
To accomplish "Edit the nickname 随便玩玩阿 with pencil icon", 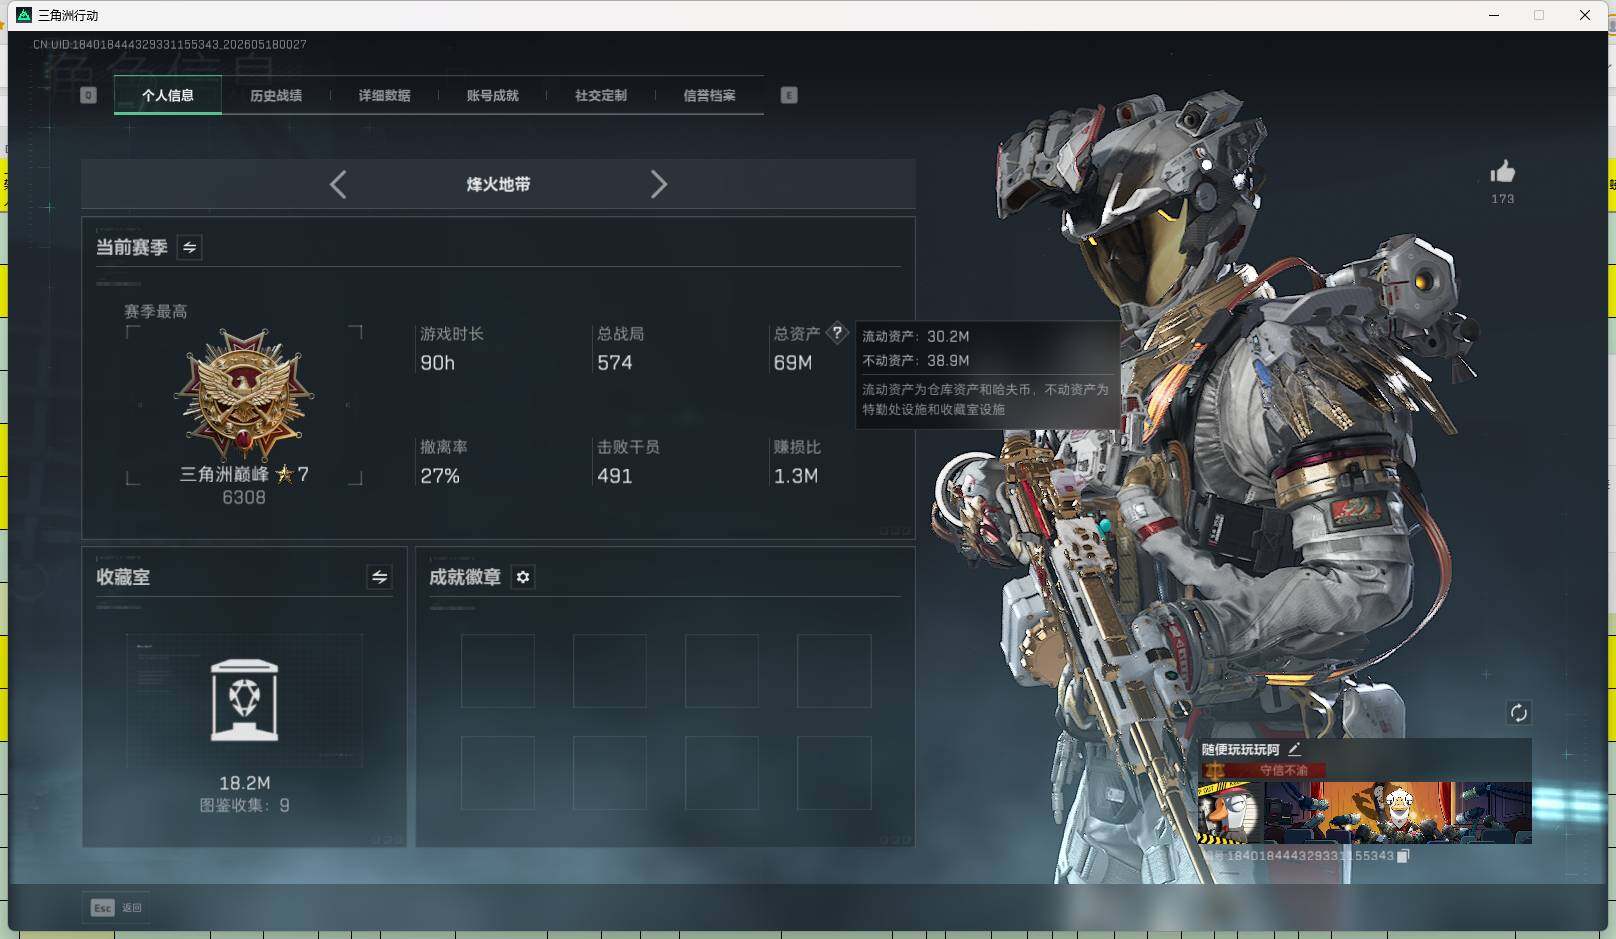I will [x=1295, y=748].
